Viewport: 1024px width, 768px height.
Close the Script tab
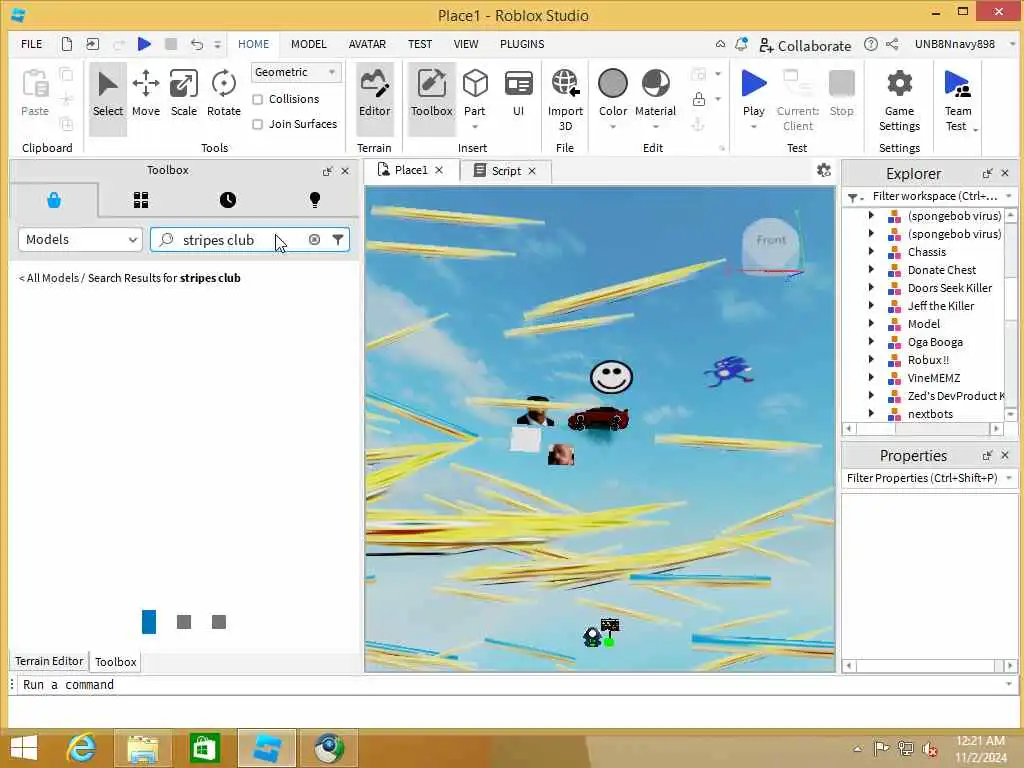coord(532,171)
